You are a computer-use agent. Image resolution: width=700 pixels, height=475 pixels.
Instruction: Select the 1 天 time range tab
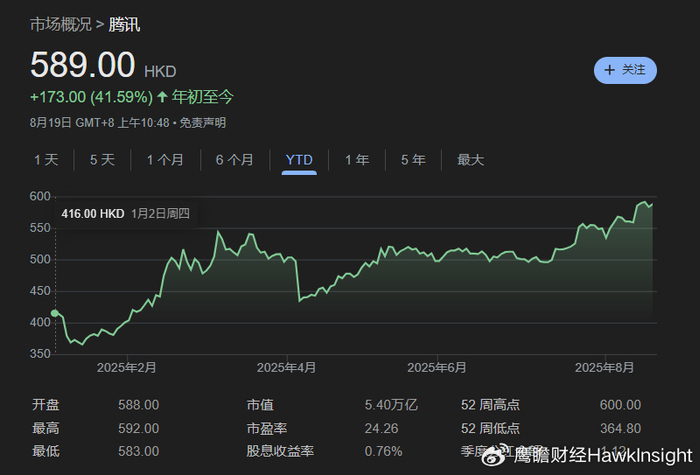point(46,160)
